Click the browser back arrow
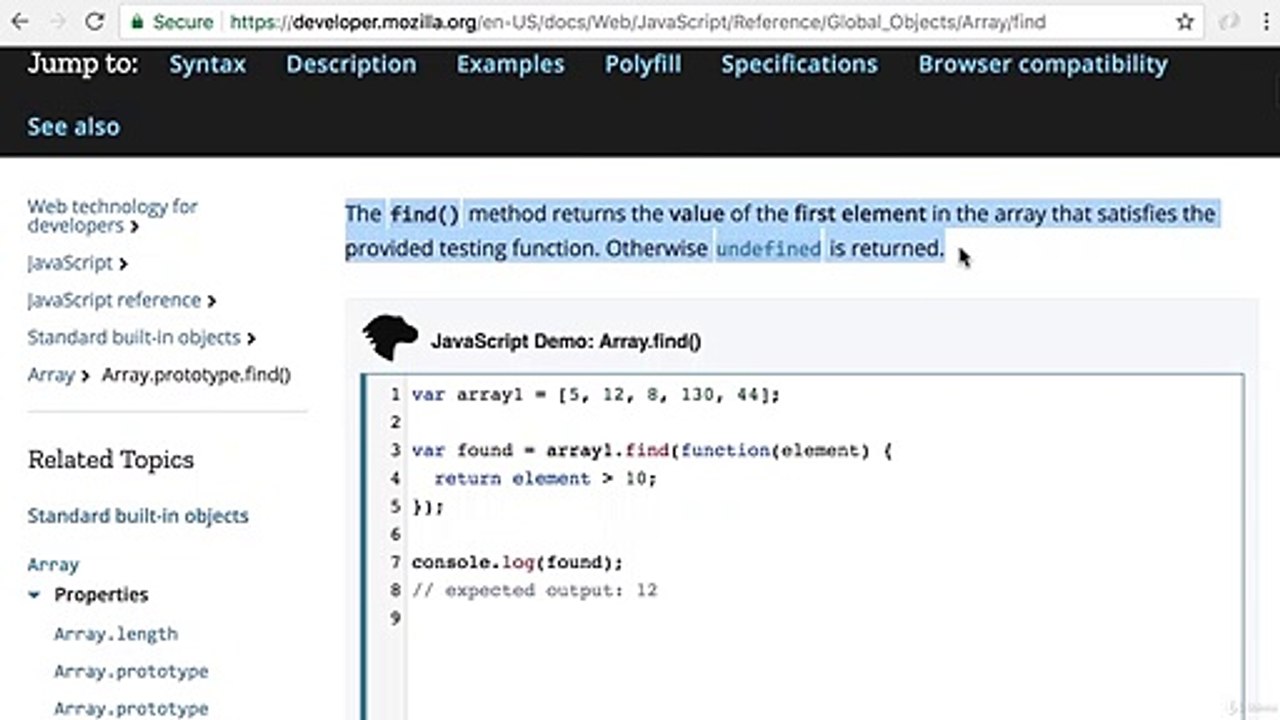Image resolution: width=1280 pixels, height=720 pixels. 20,21
